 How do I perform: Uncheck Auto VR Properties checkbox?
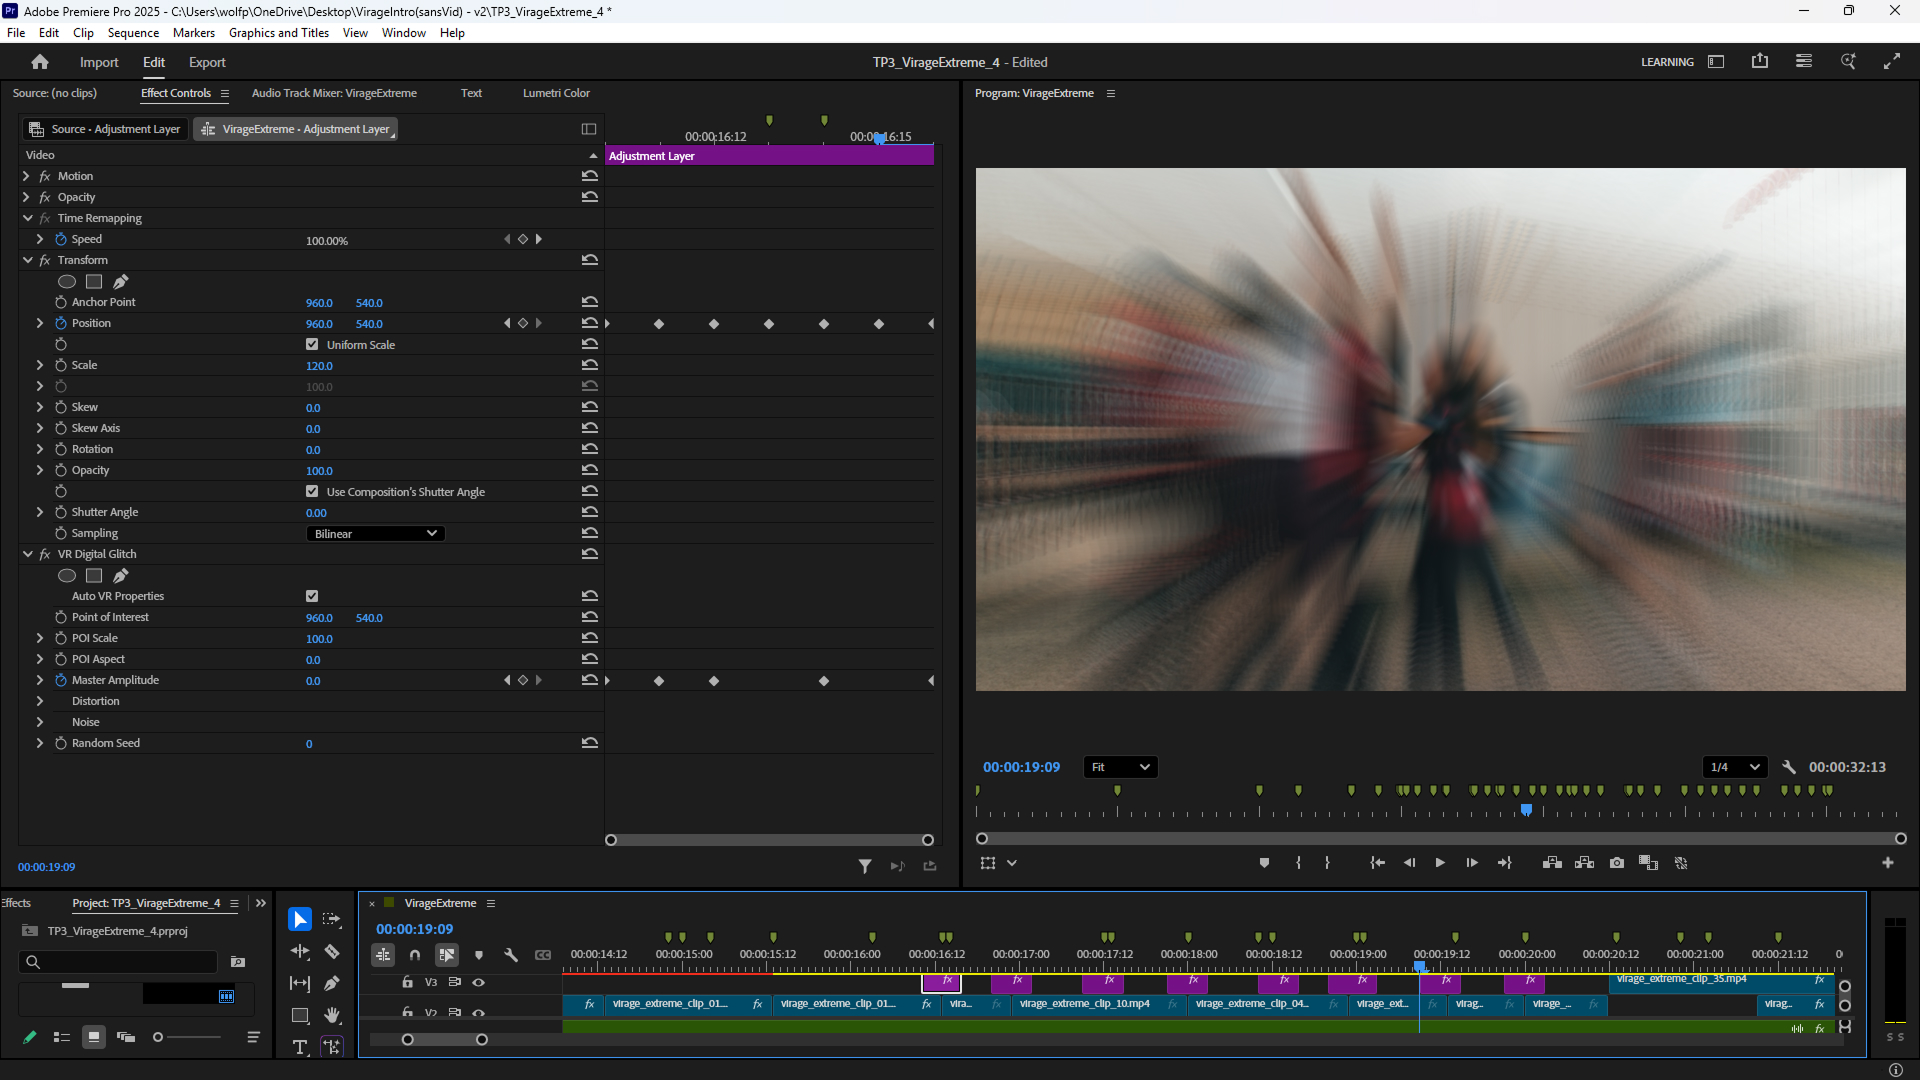(312, 596)
